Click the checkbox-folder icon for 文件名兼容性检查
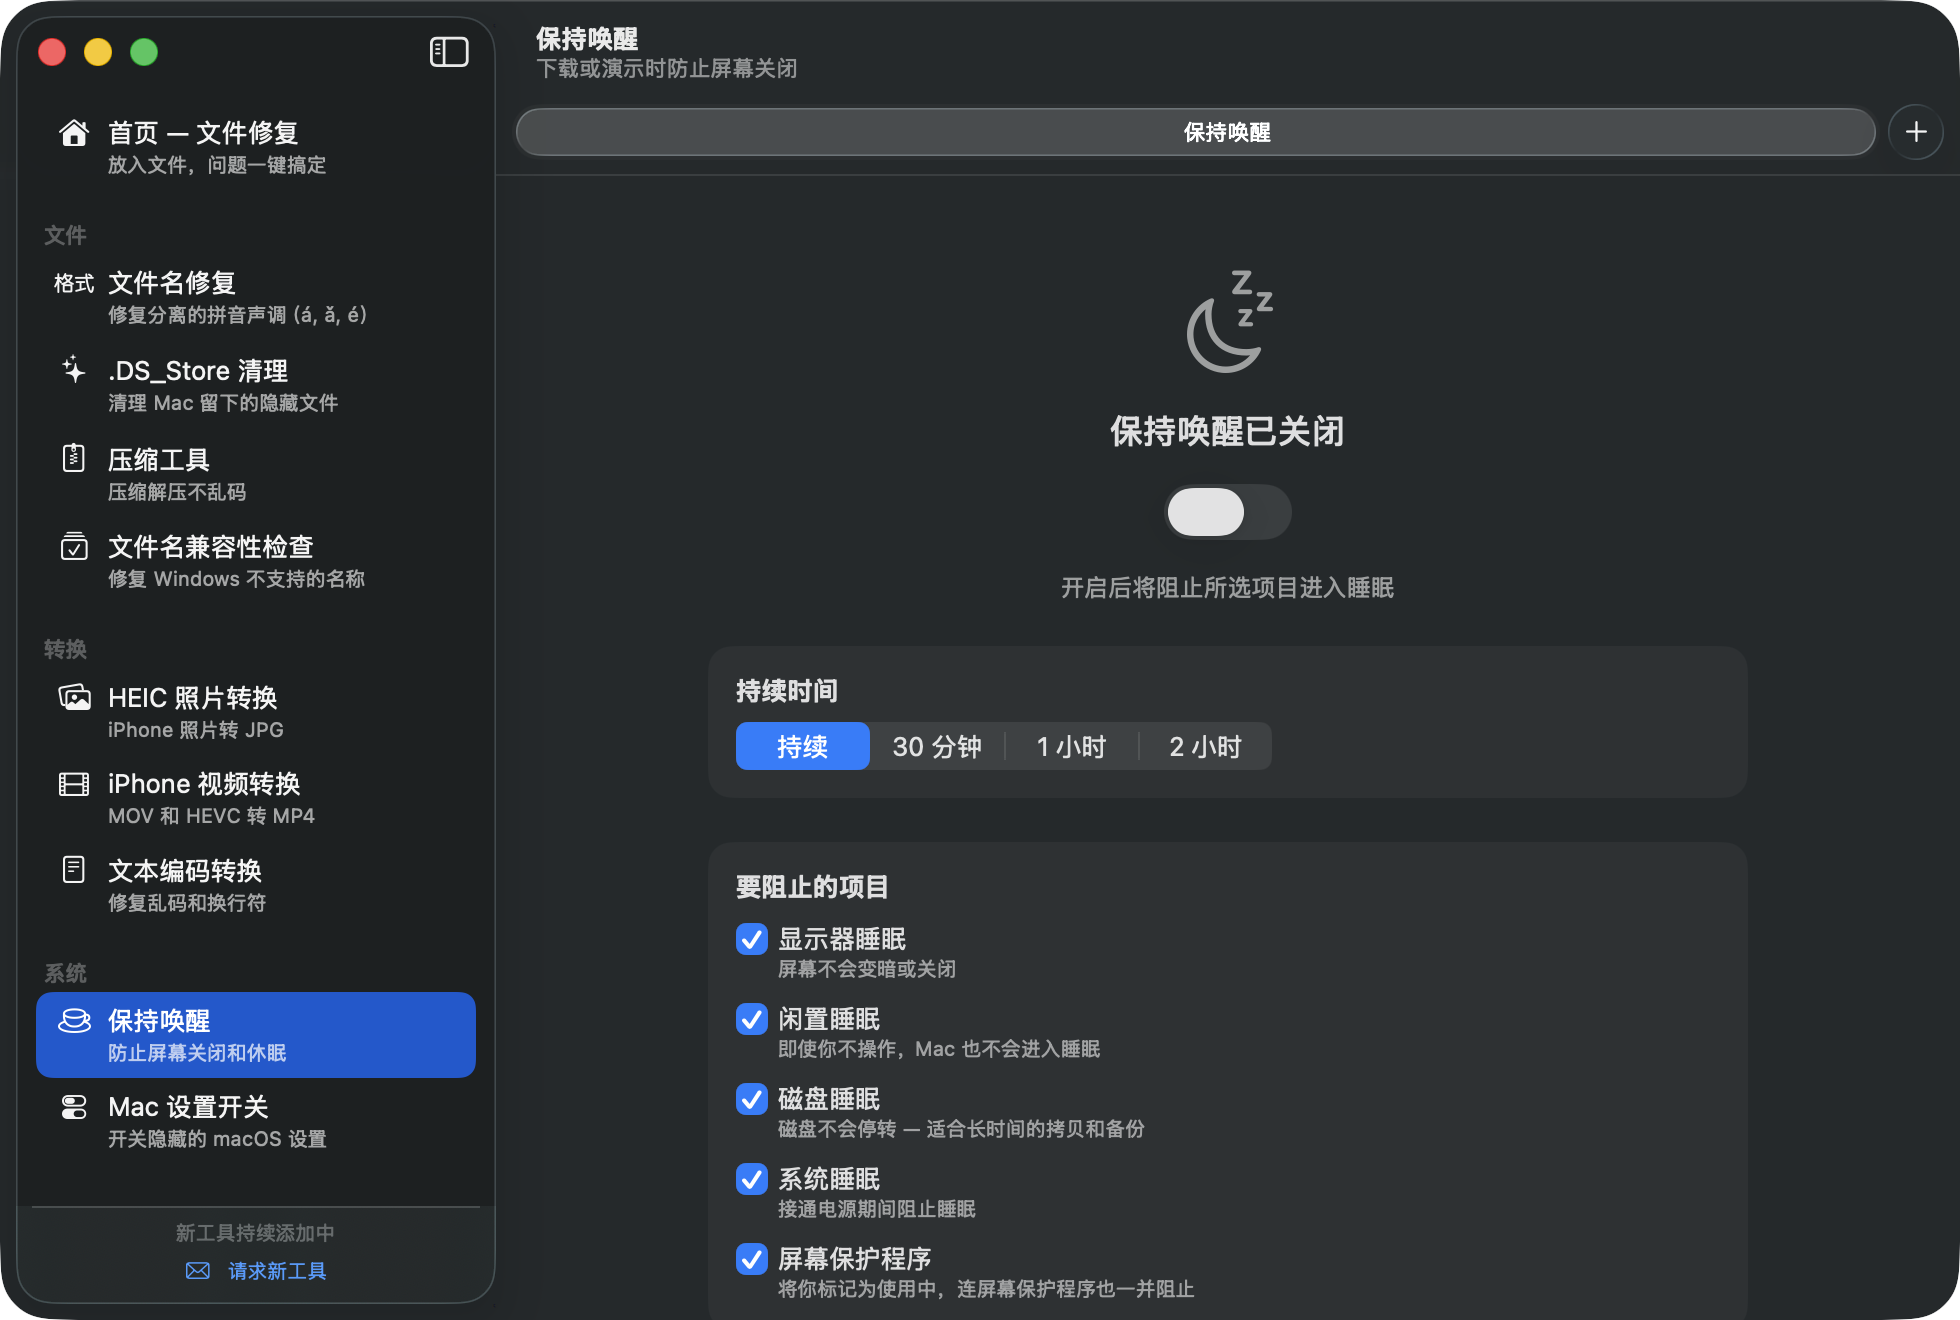Image resolution: width=1960 pixels, height=1320 pixels. coord(74,546)
